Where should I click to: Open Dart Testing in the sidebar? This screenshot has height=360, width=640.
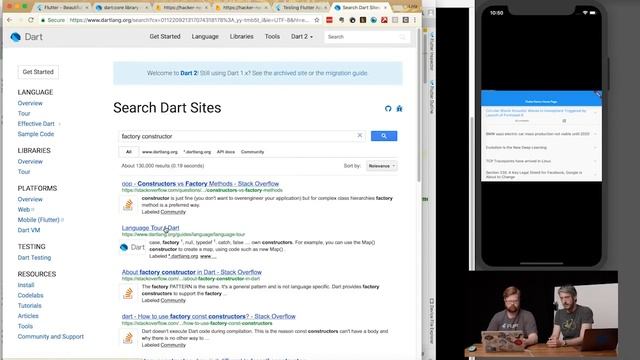click(x=34, y=258)
